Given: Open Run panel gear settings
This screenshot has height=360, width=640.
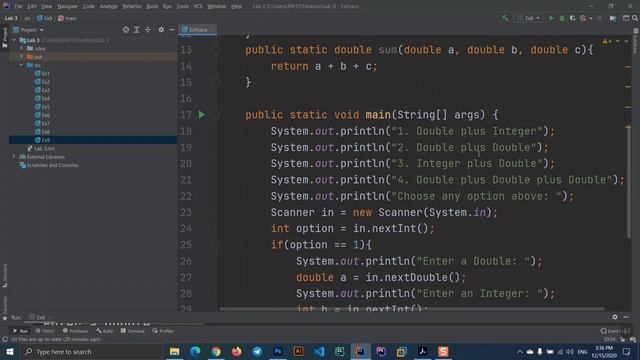Looking at the screenshot, I should tap(615, 317).
